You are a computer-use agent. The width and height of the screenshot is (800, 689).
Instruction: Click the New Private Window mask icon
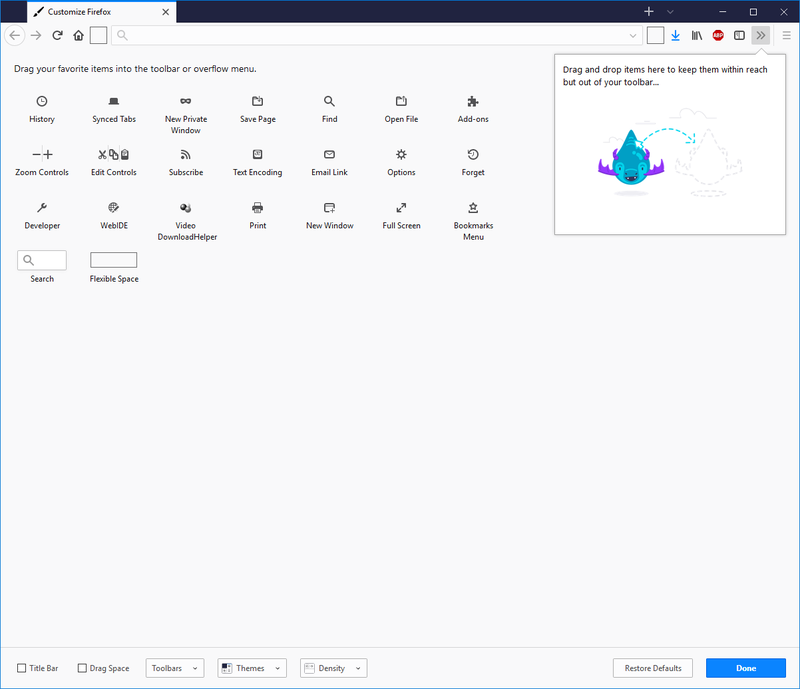[186, 101]
